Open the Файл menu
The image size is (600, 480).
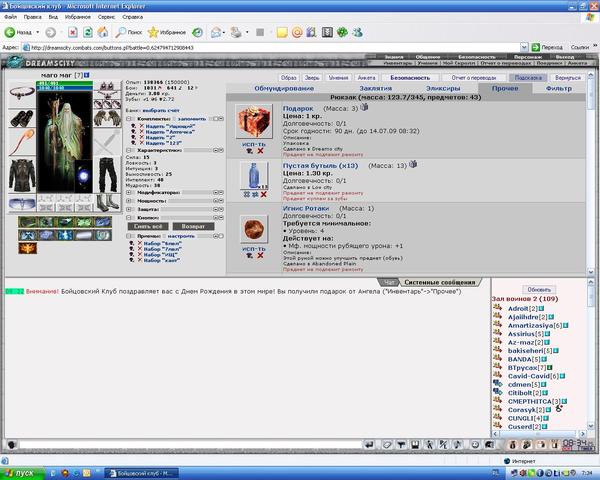(x=10, y=17)
